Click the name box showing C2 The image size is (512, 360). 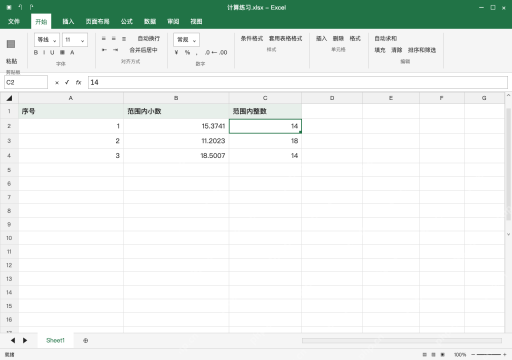(26, 82)
